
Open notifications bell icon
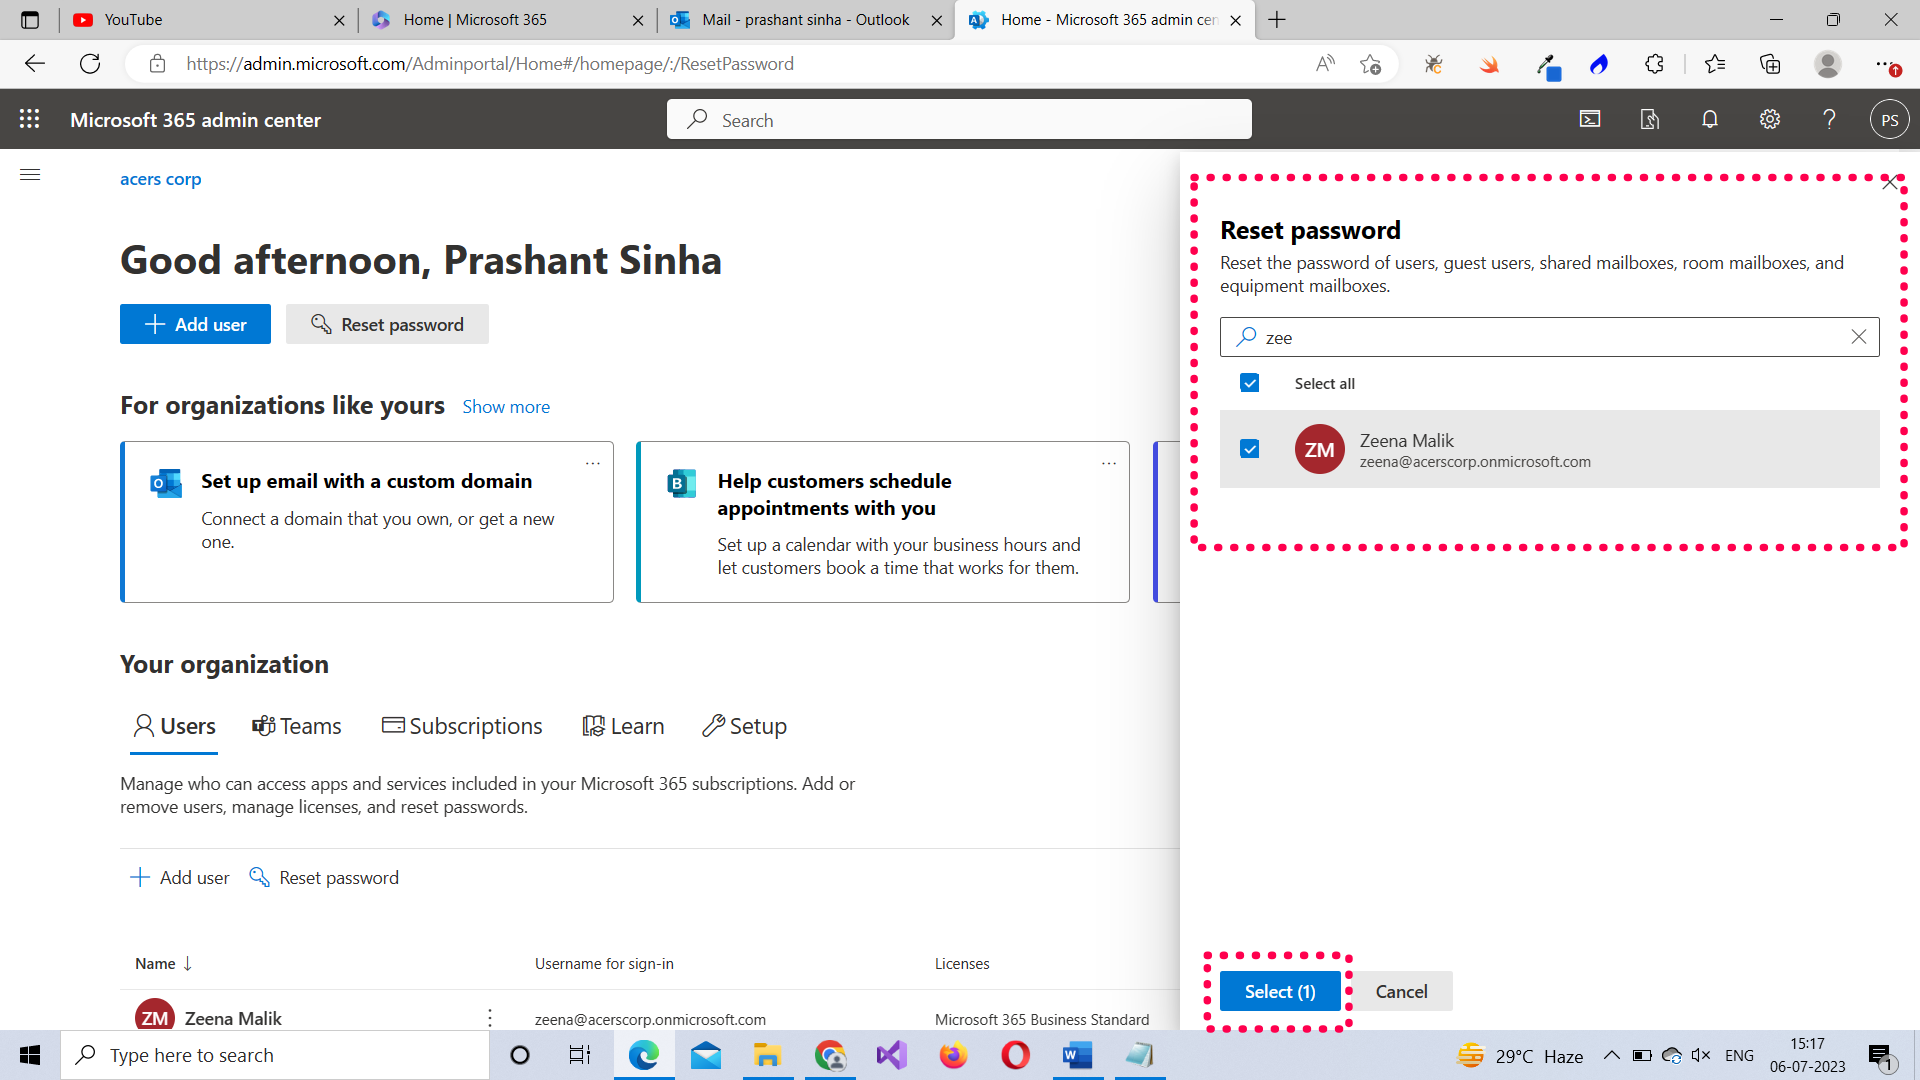click(x=1710, y=119)
